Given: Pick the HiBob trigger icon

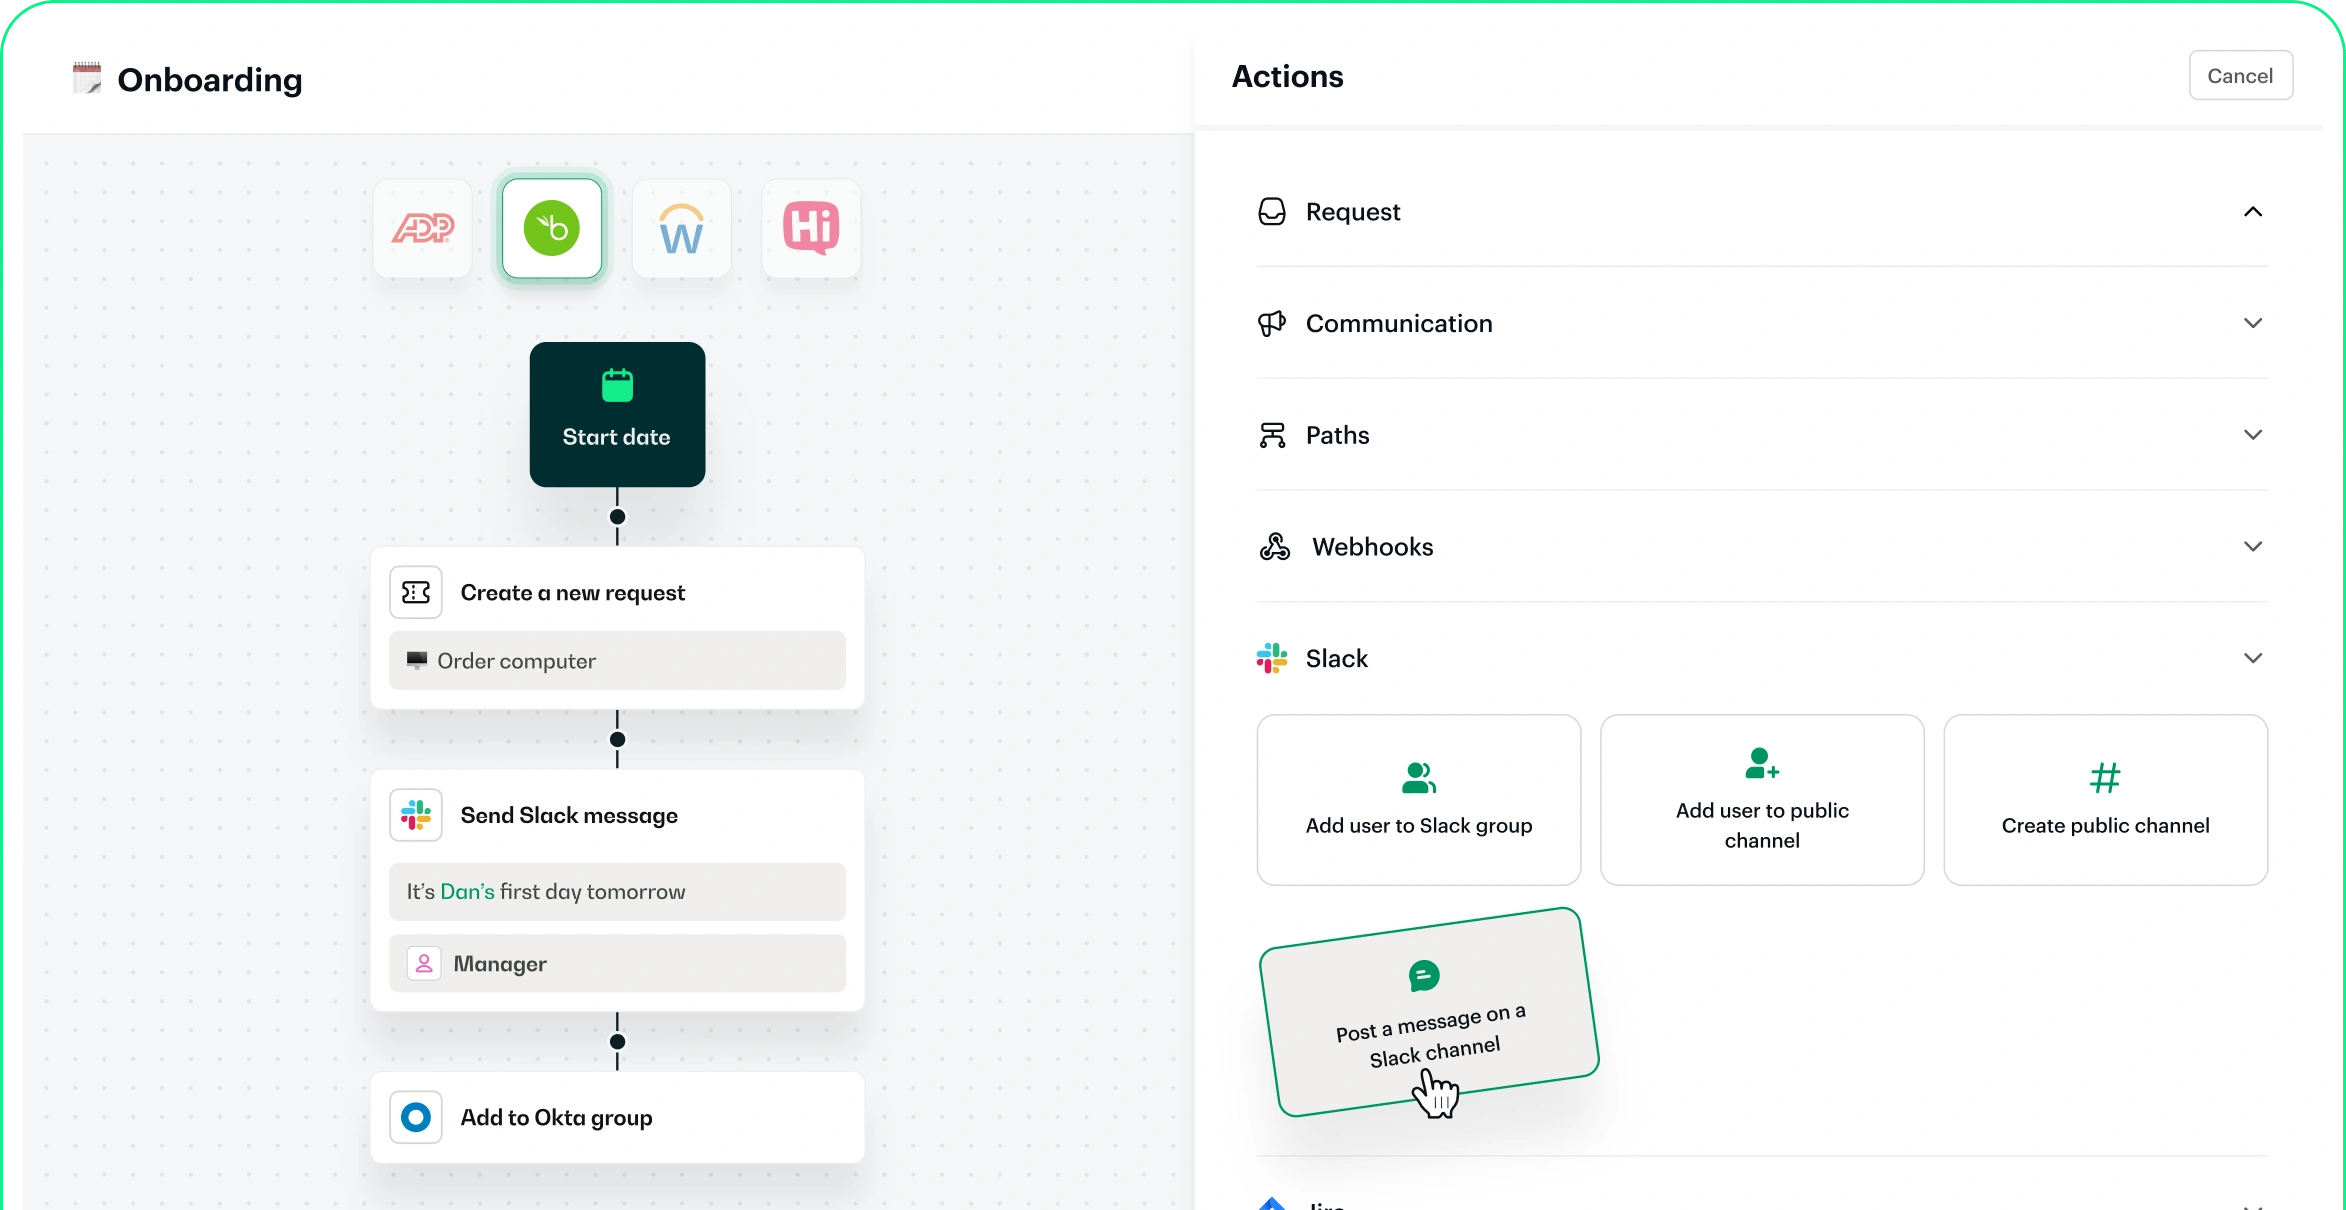Looking at the screenshot, I should pos(810,228).
